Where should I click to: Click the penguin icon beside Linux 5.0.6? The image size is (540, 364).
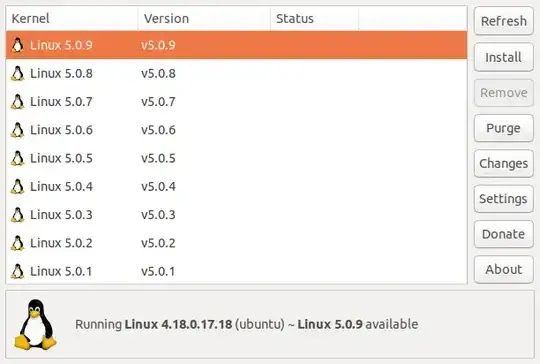coord(18,130)
